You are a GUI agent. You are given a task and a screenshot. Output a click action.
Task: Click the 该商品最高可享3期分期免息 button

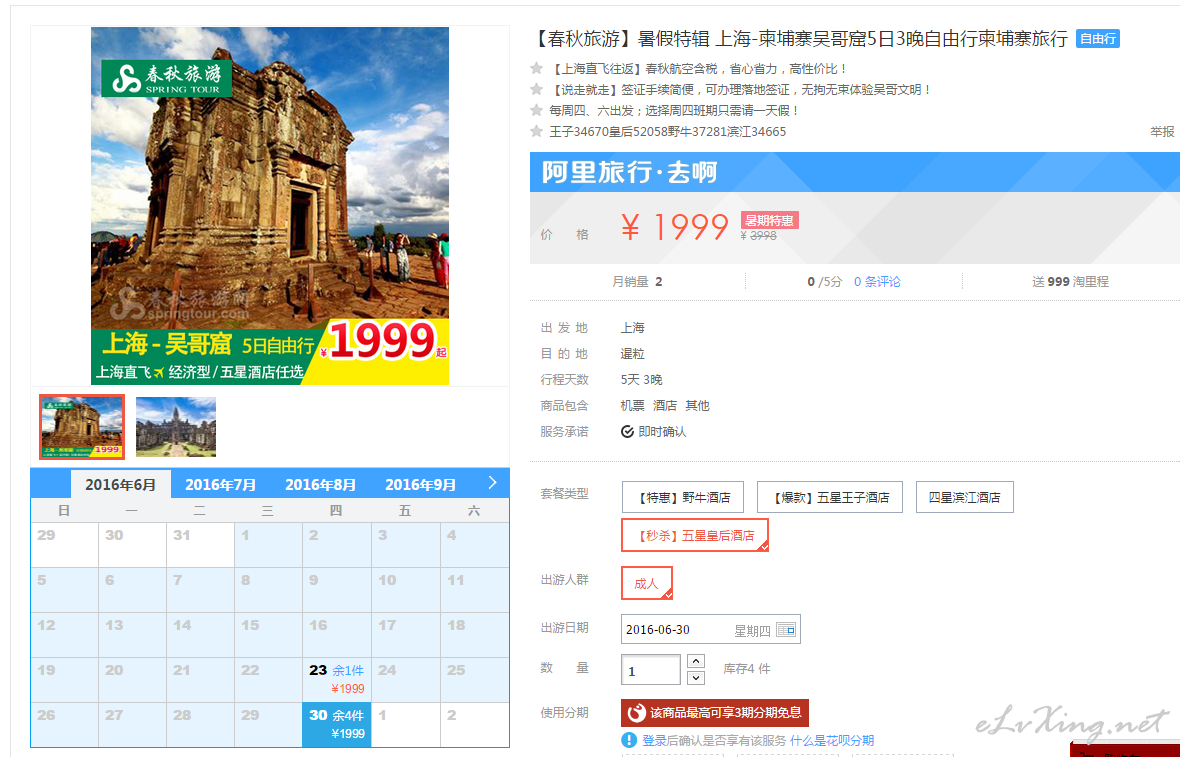click(x=715, y=713)
